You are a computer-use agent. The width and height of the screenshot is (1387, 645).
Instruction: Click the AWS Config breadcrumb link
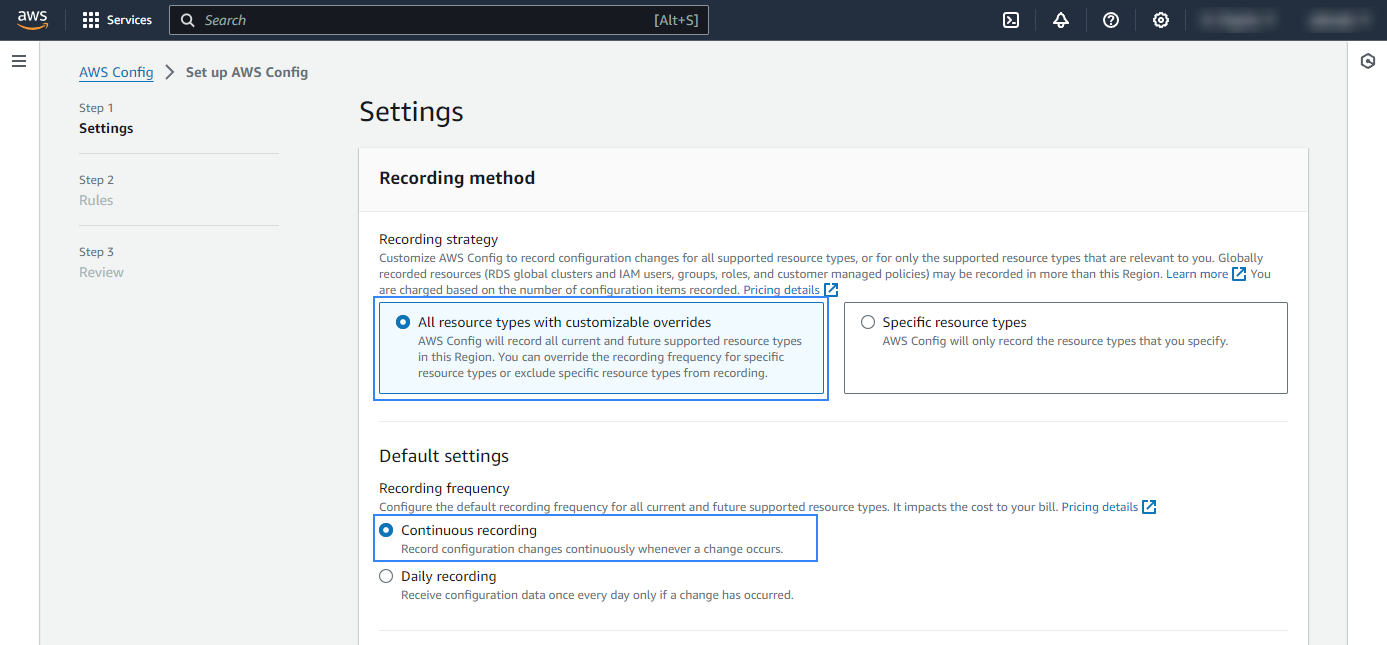[x=116, y=72]
